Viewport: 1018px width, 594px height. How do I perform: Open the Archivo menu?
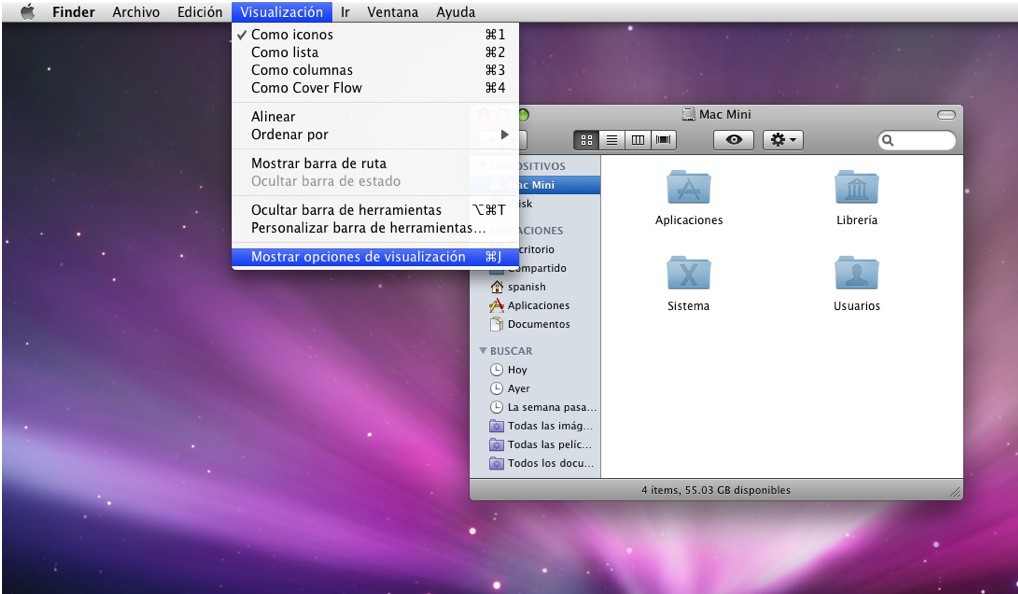(x=136, y=12)
